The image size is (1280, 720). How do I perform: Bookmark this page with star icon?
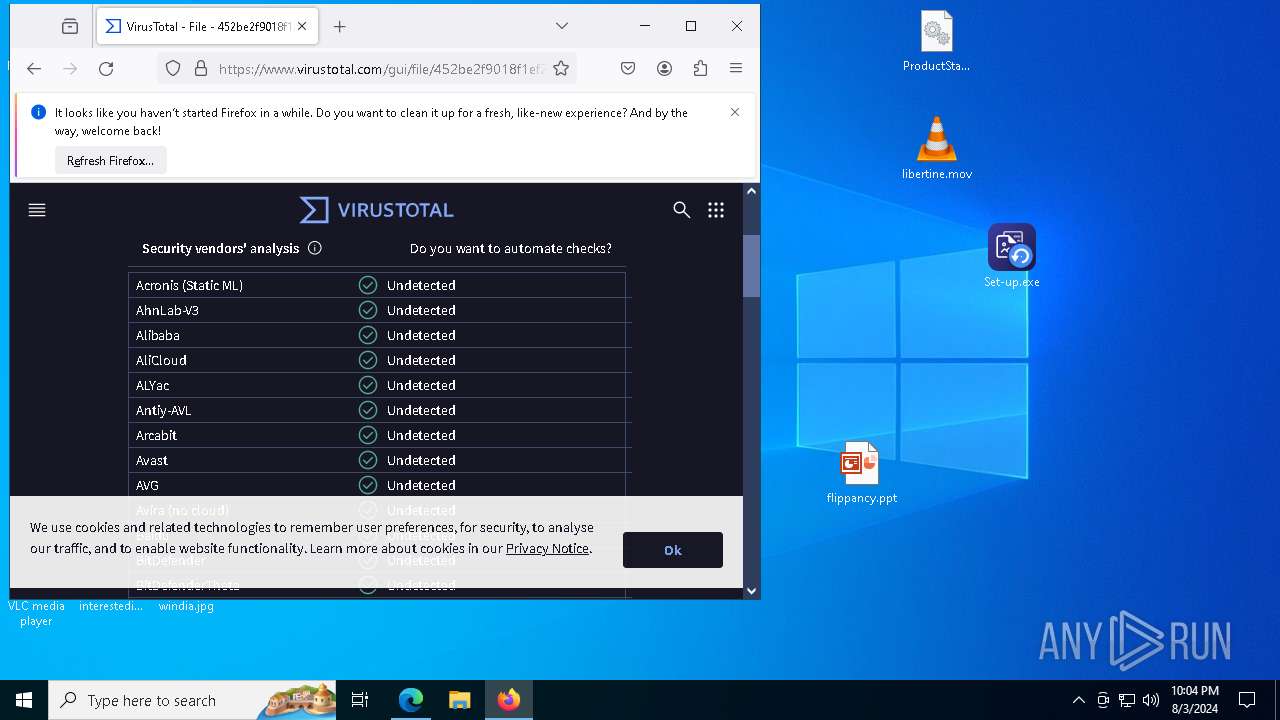pos(561,68)
